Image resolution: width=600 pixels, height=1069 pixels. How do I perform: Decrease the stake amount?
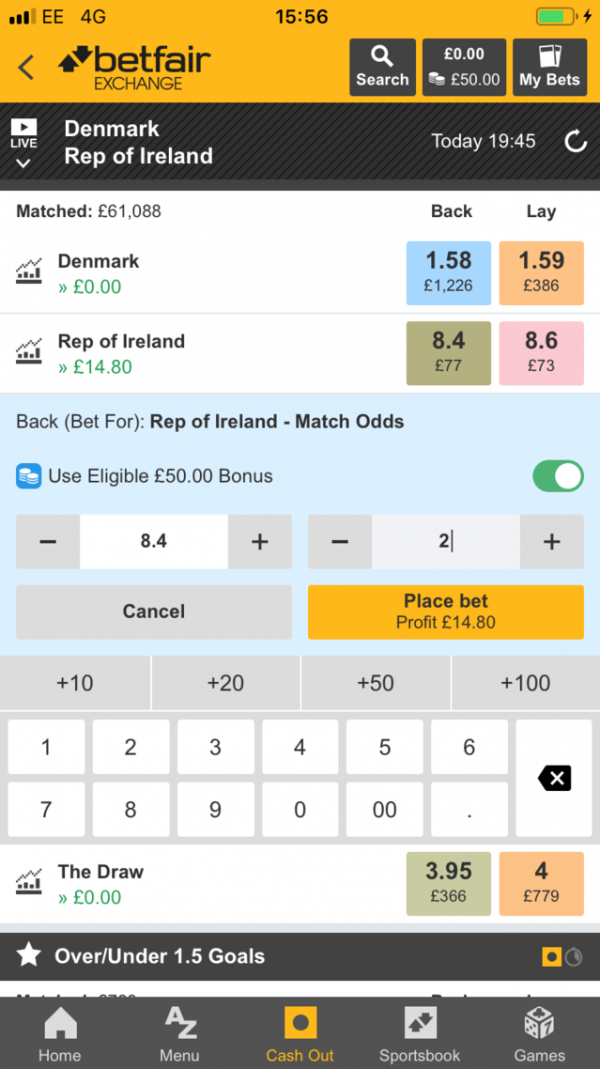pyautogui.click(x=340, y=541)
